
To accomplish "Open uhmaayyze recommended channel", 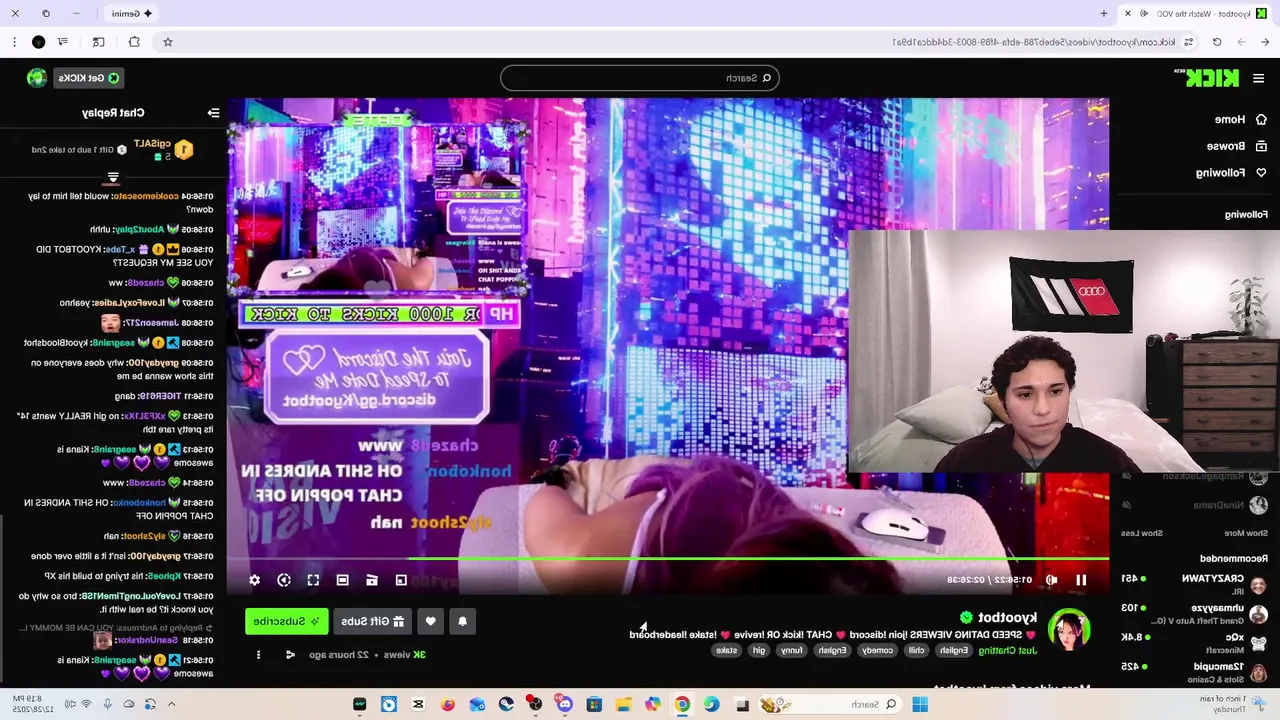I will pyautogui.click(x=1193, y=613).
